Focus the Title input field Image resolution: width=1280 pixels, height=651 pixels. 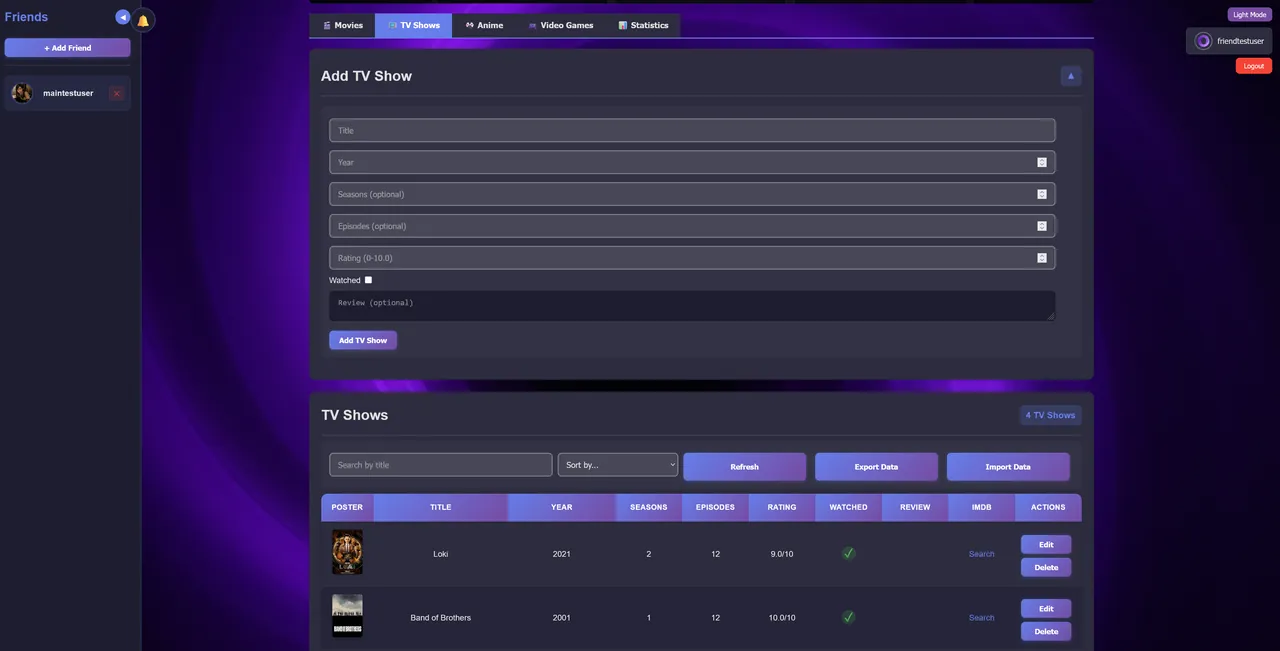[x=692, y=130]
